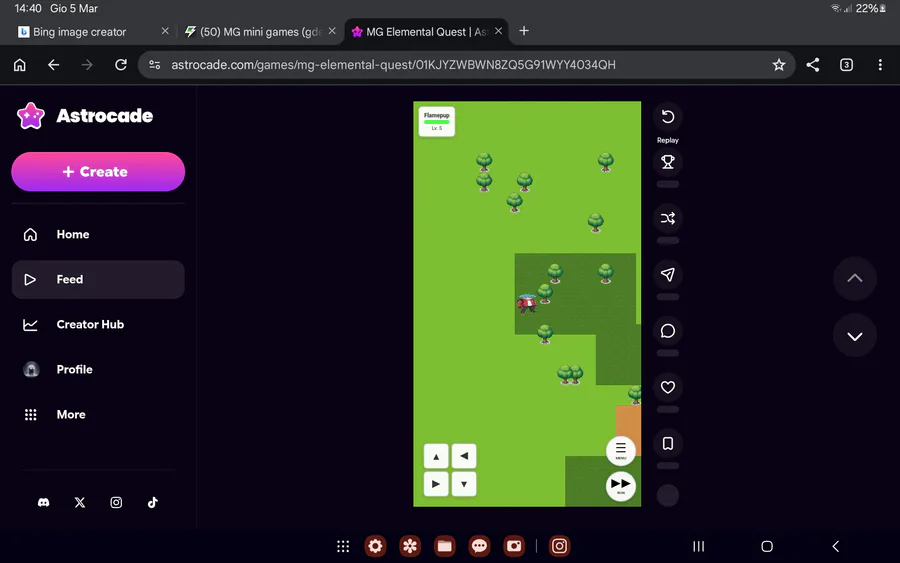
Task: Click the site settings icon in address bar
Action: 154,65
